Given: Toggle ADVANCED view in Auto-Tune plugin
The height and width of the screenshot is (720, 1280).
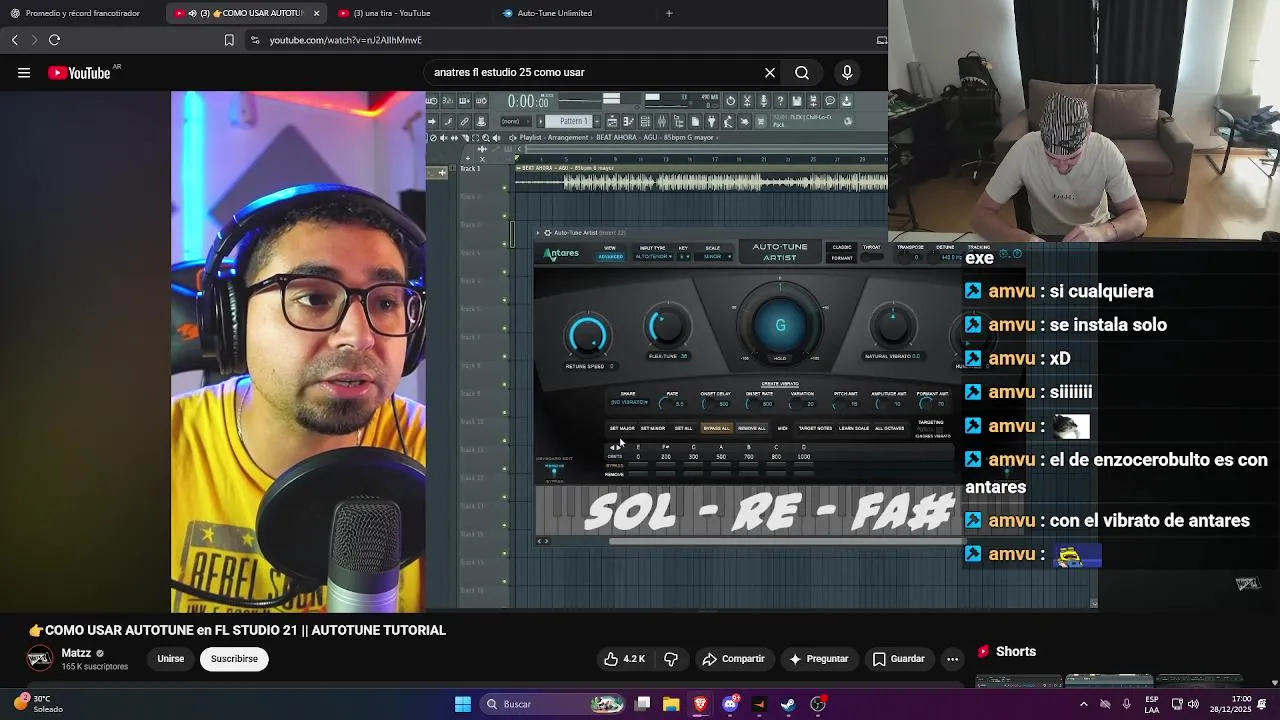Looking at the screenshot, I should click(610, 257).
